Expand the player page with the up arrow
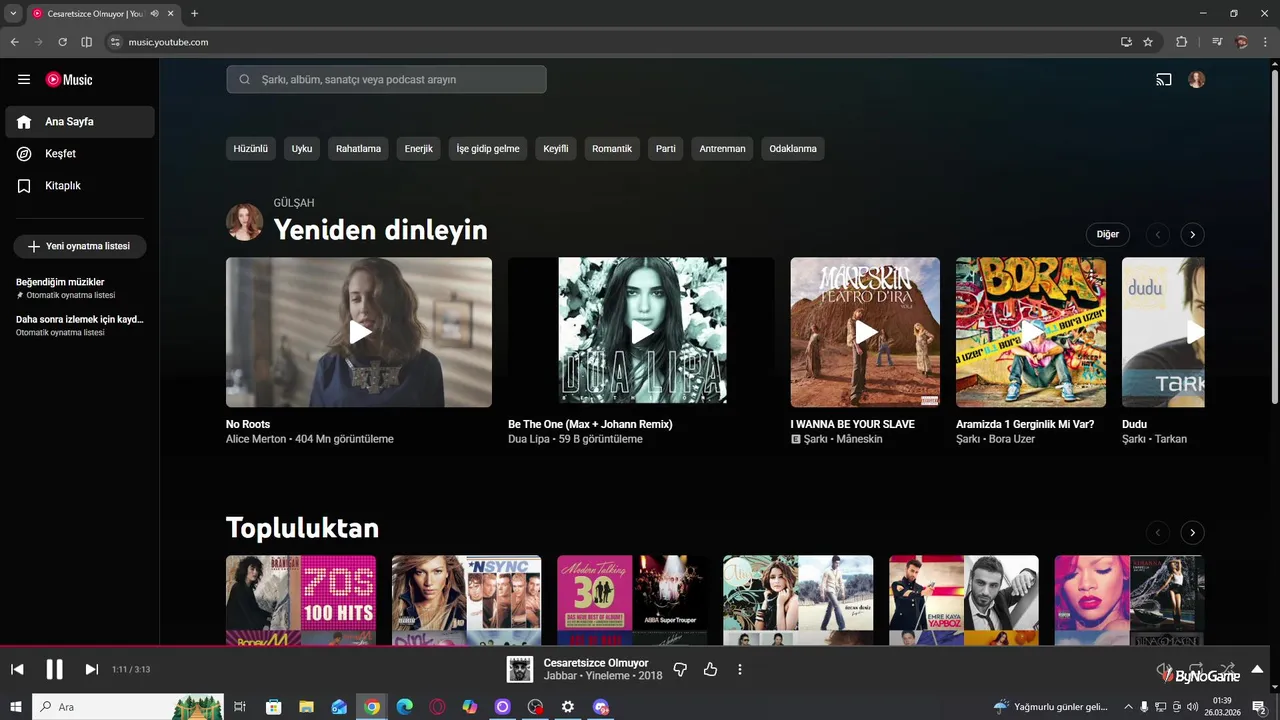Image resolution: width=1280 pixels, height=720 pixels. click(x=1257, y=669)
